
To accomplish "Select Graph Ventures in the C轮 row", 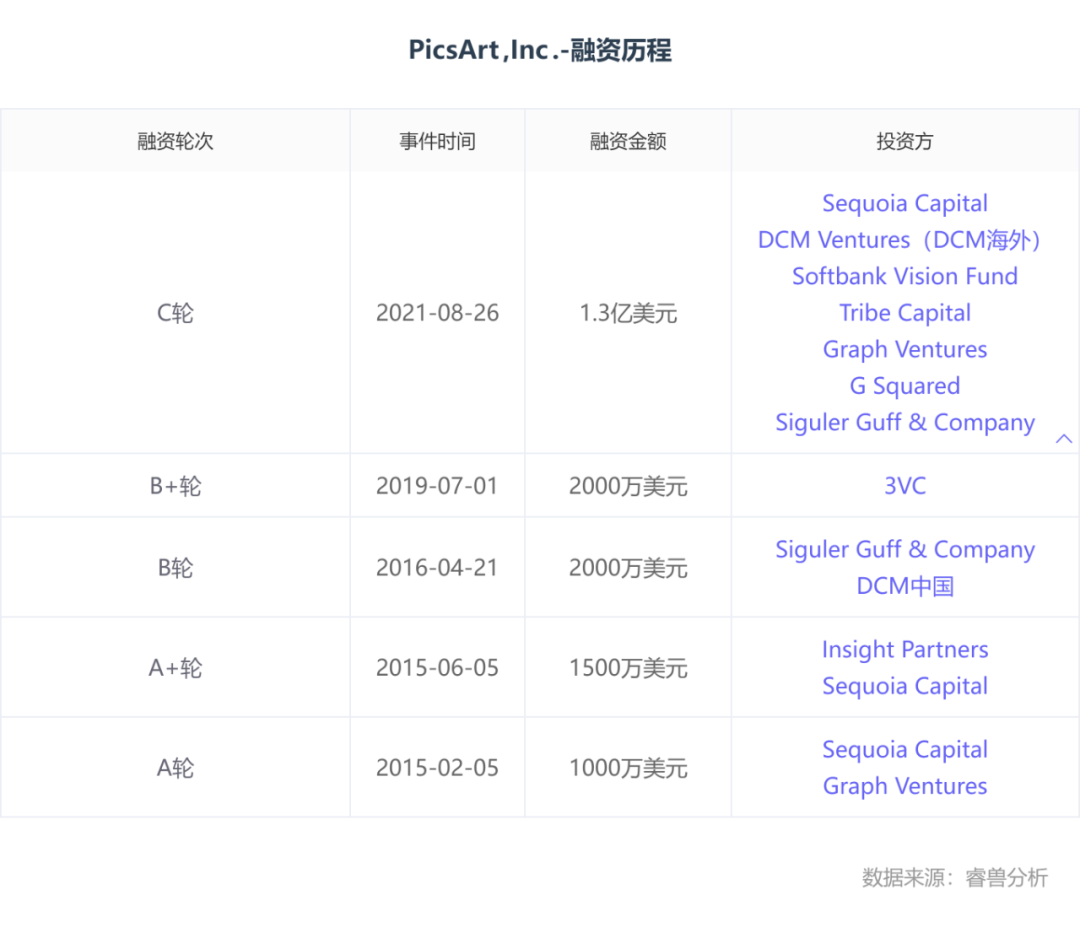I will click(x=905, y=350).
